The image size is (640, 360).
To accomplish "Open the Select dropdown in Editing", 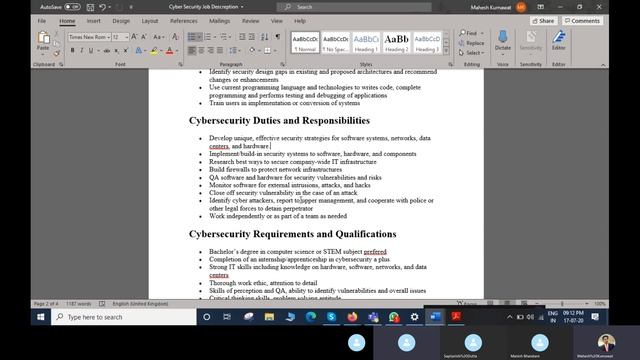I will click(471, 53).
